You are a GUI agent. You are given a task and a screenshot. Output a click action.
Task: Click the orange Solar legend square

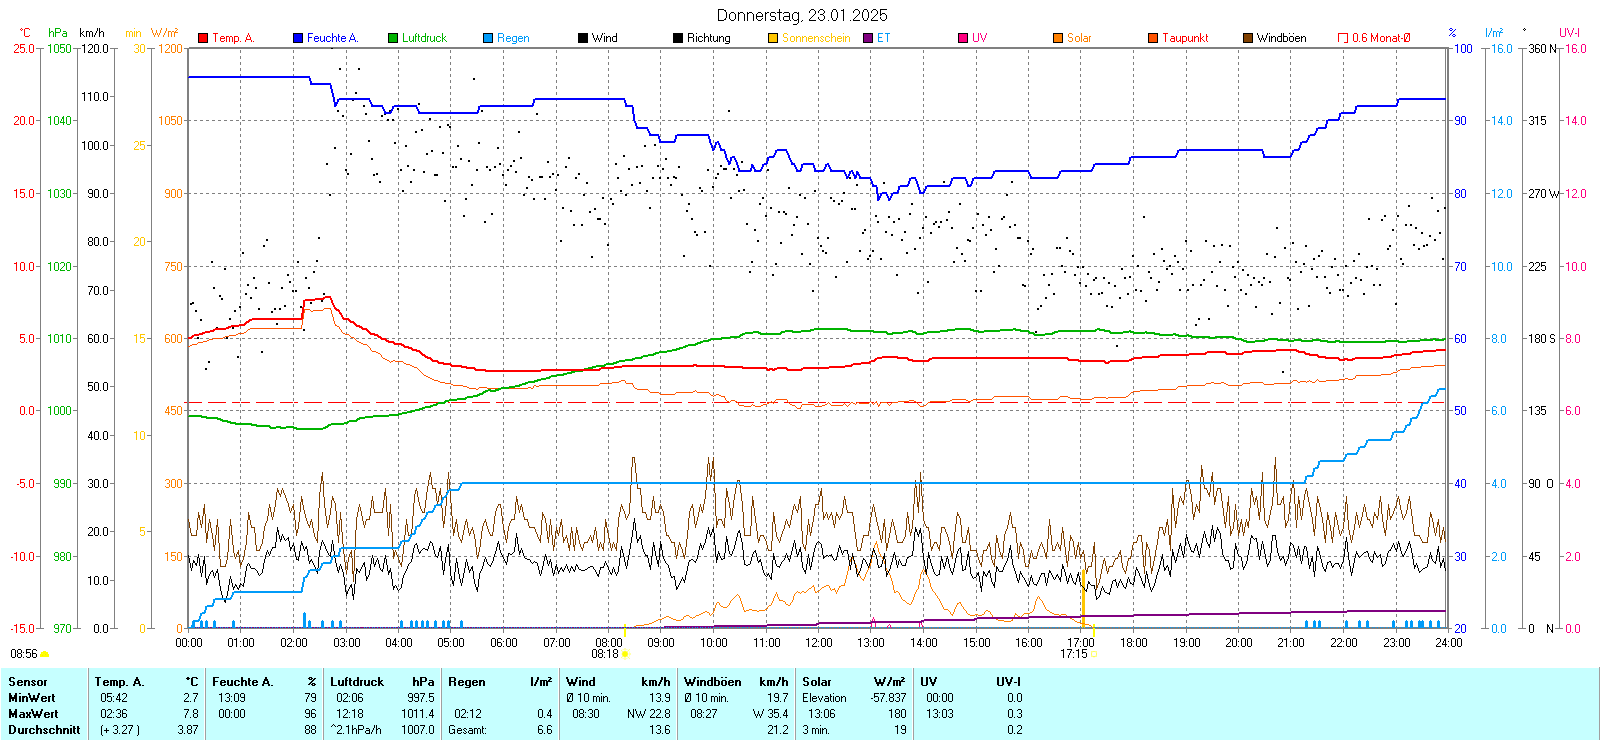point(1058,38)
